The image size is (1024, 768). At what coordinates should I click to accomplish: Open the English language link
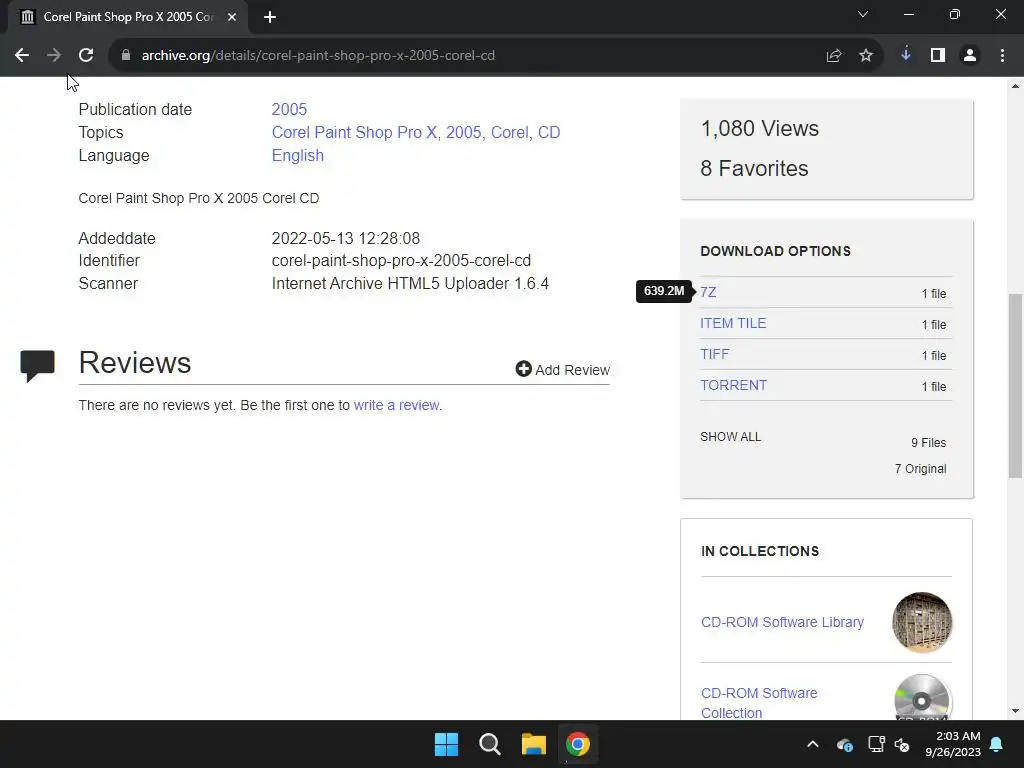[x=298, y=155]
